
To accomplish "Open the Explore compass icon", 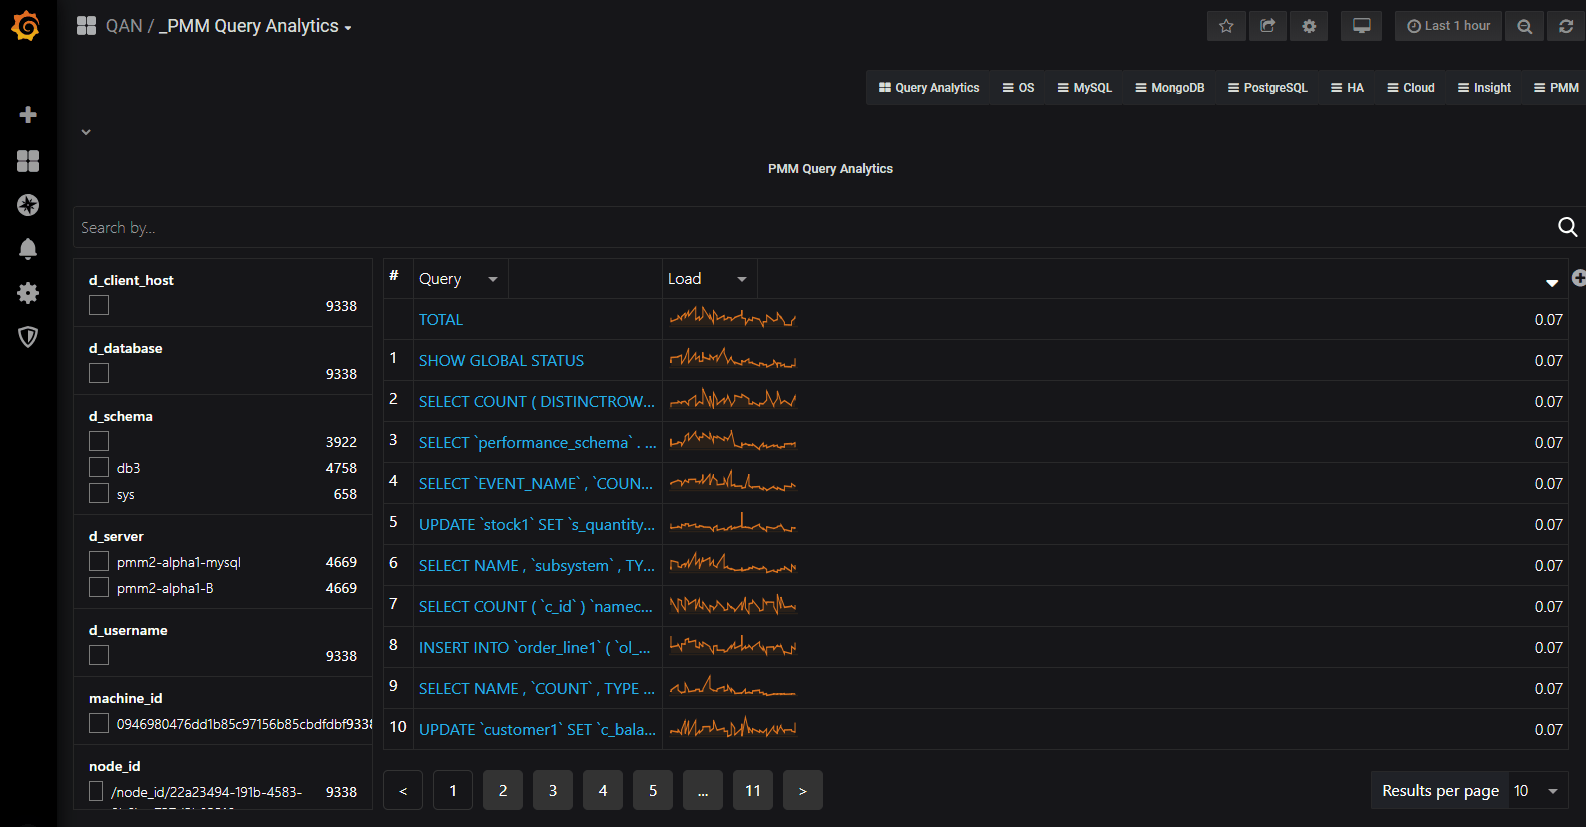I will (x=28, y=205).
